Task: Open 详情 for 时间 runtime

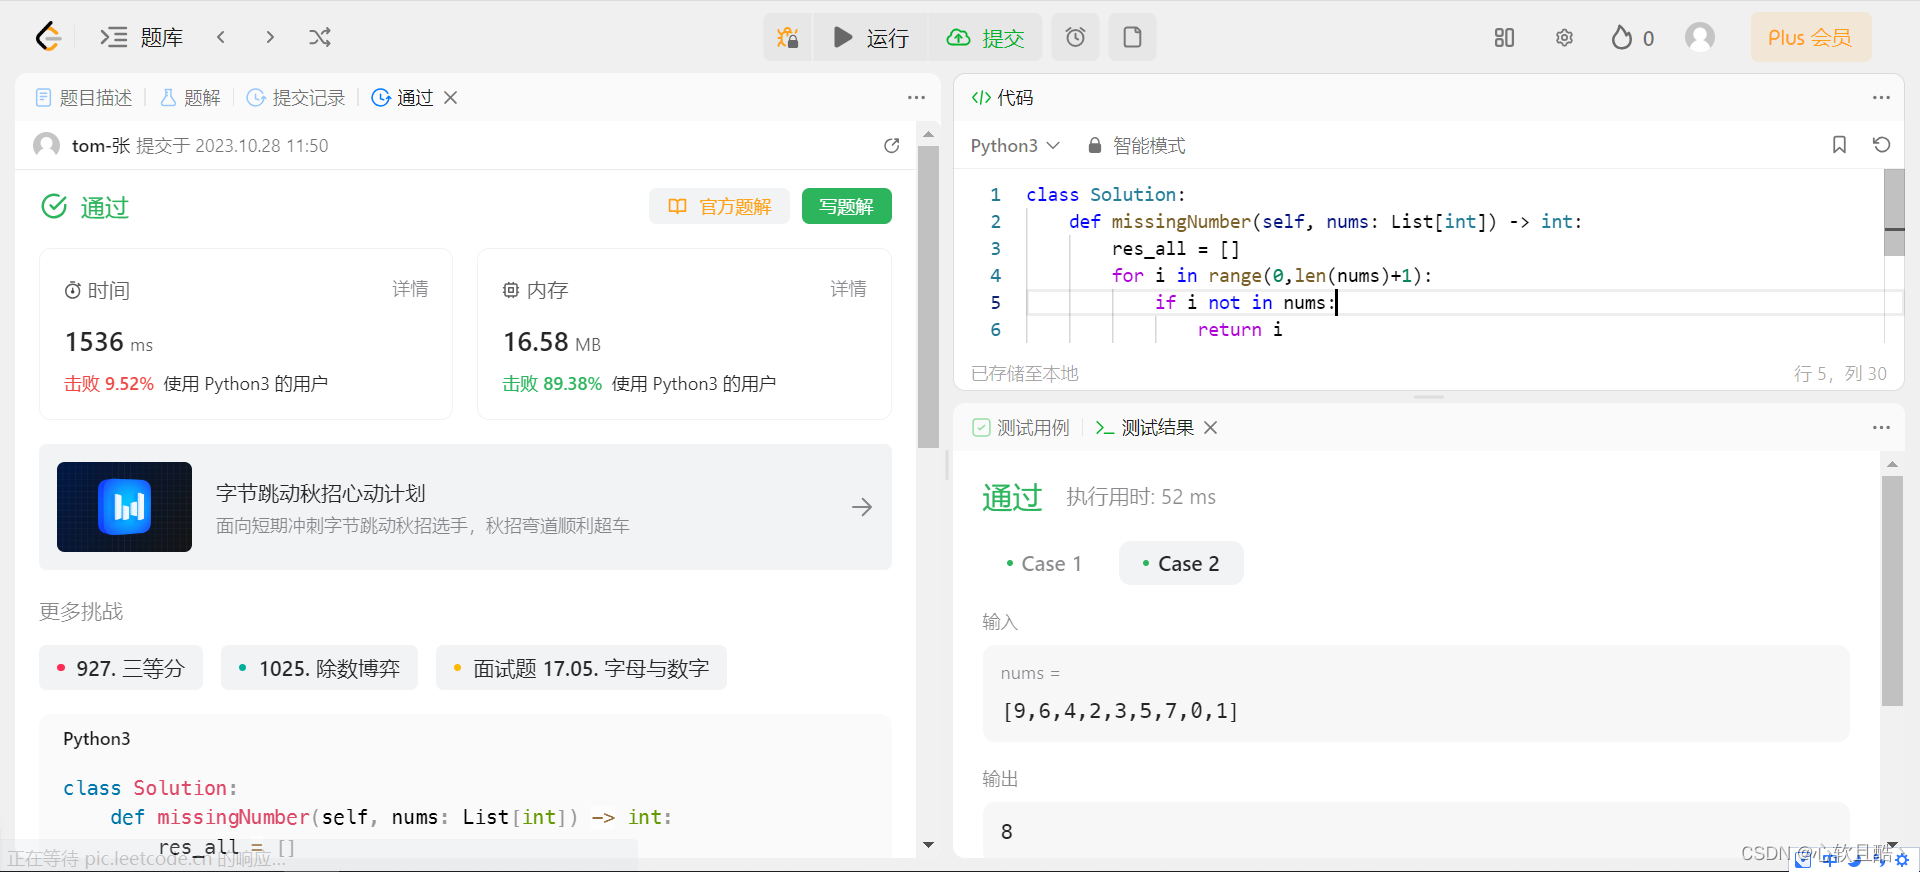Action: click(410, 289)
